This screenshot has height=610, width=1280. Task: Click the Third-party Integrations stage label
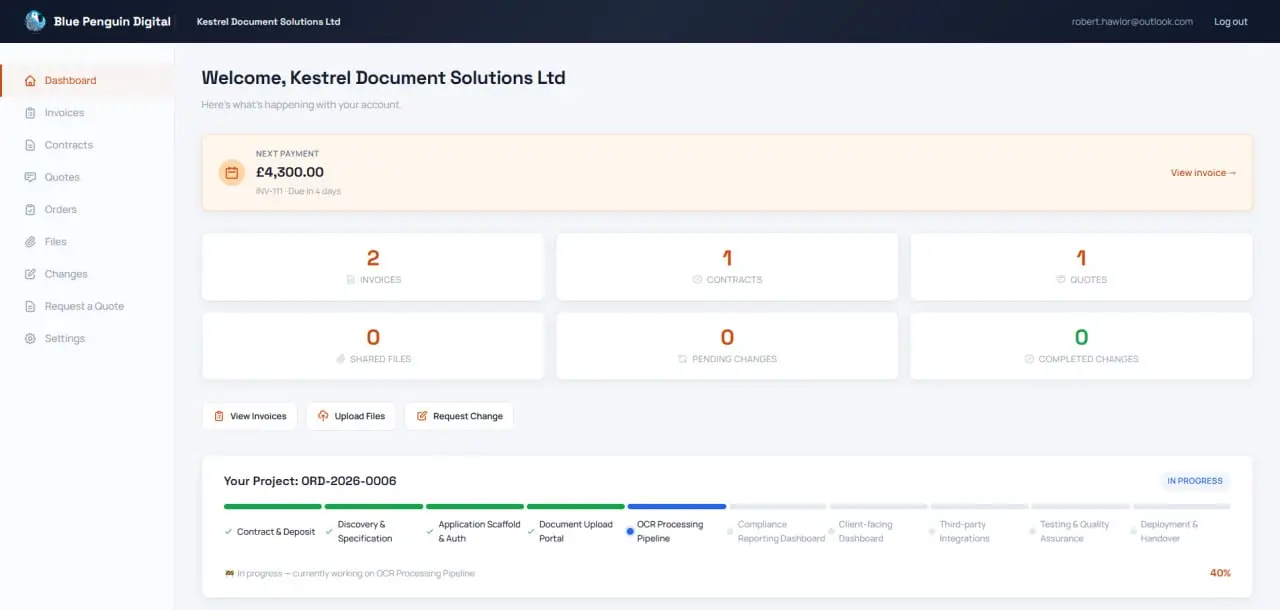964,532
